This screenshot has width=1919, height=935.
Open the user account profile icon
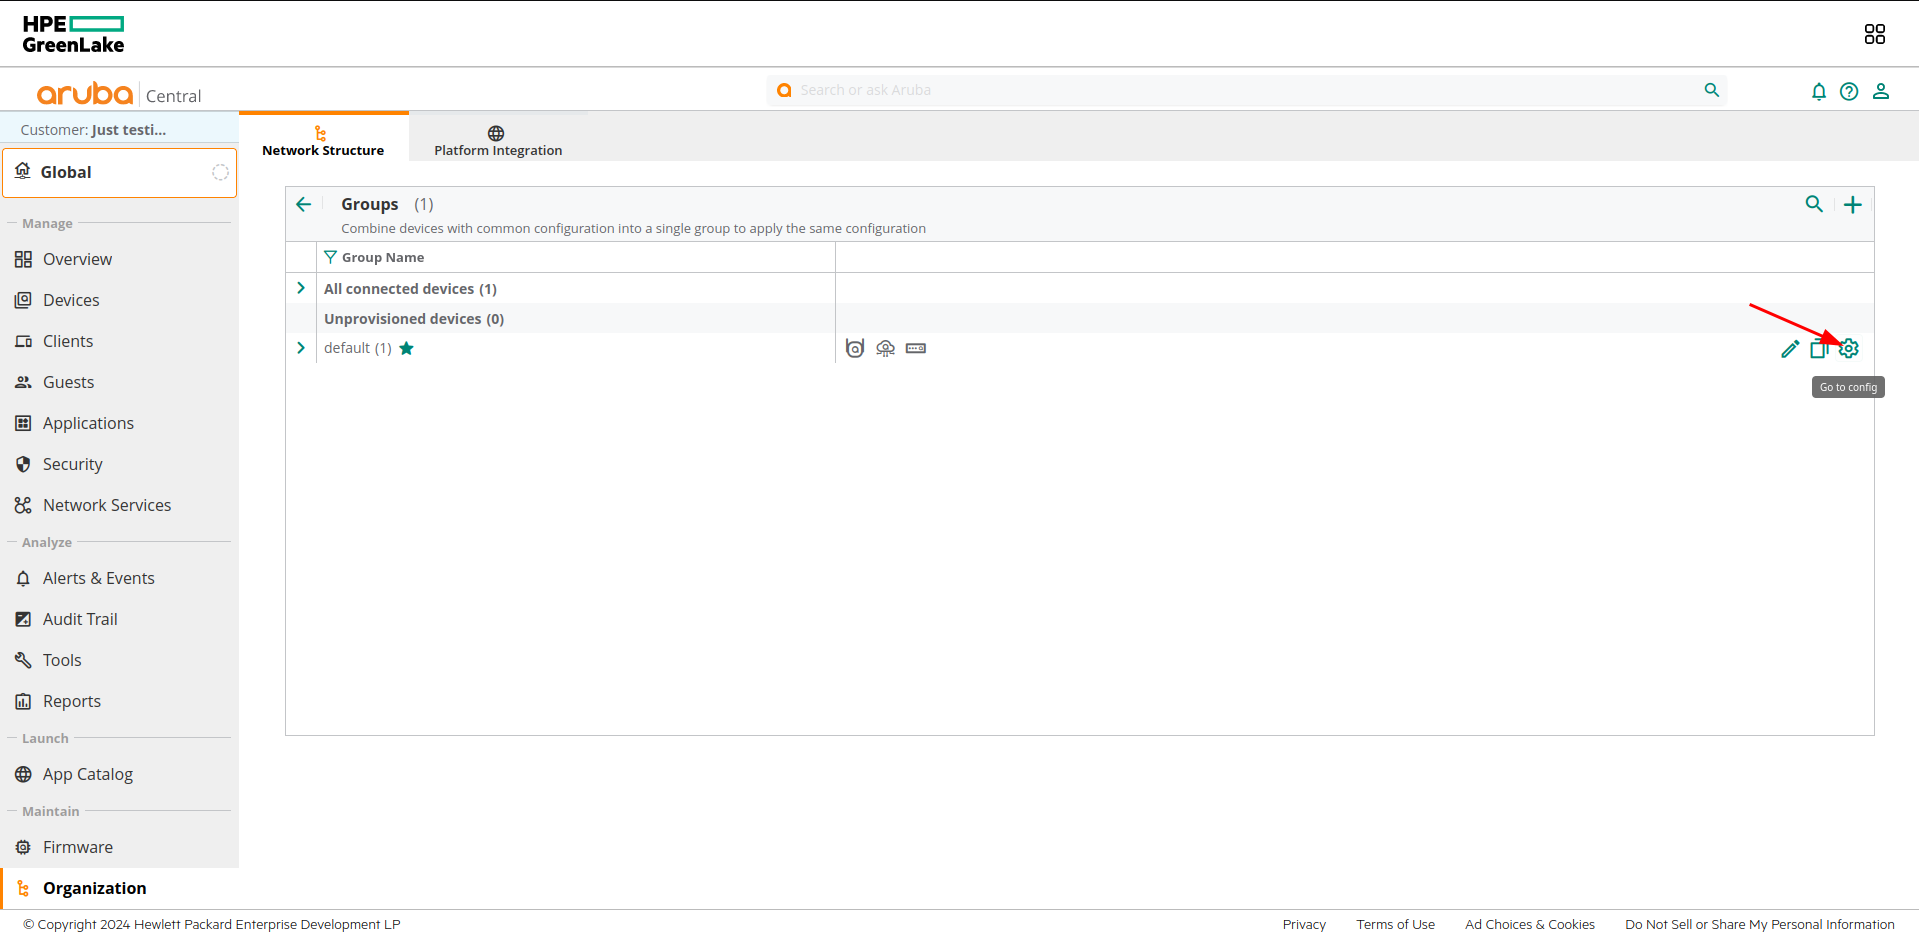click(1880, 92)
